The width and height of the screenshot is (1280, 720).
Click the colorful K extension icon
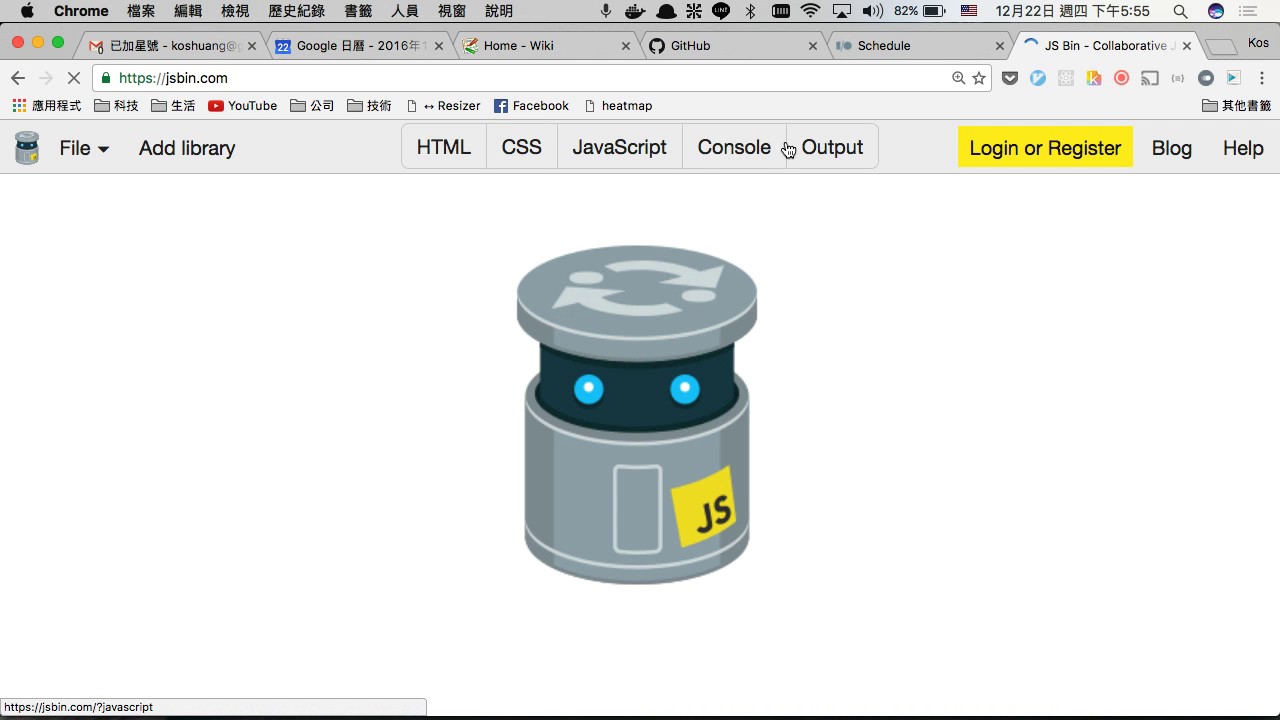[1094, 78]
